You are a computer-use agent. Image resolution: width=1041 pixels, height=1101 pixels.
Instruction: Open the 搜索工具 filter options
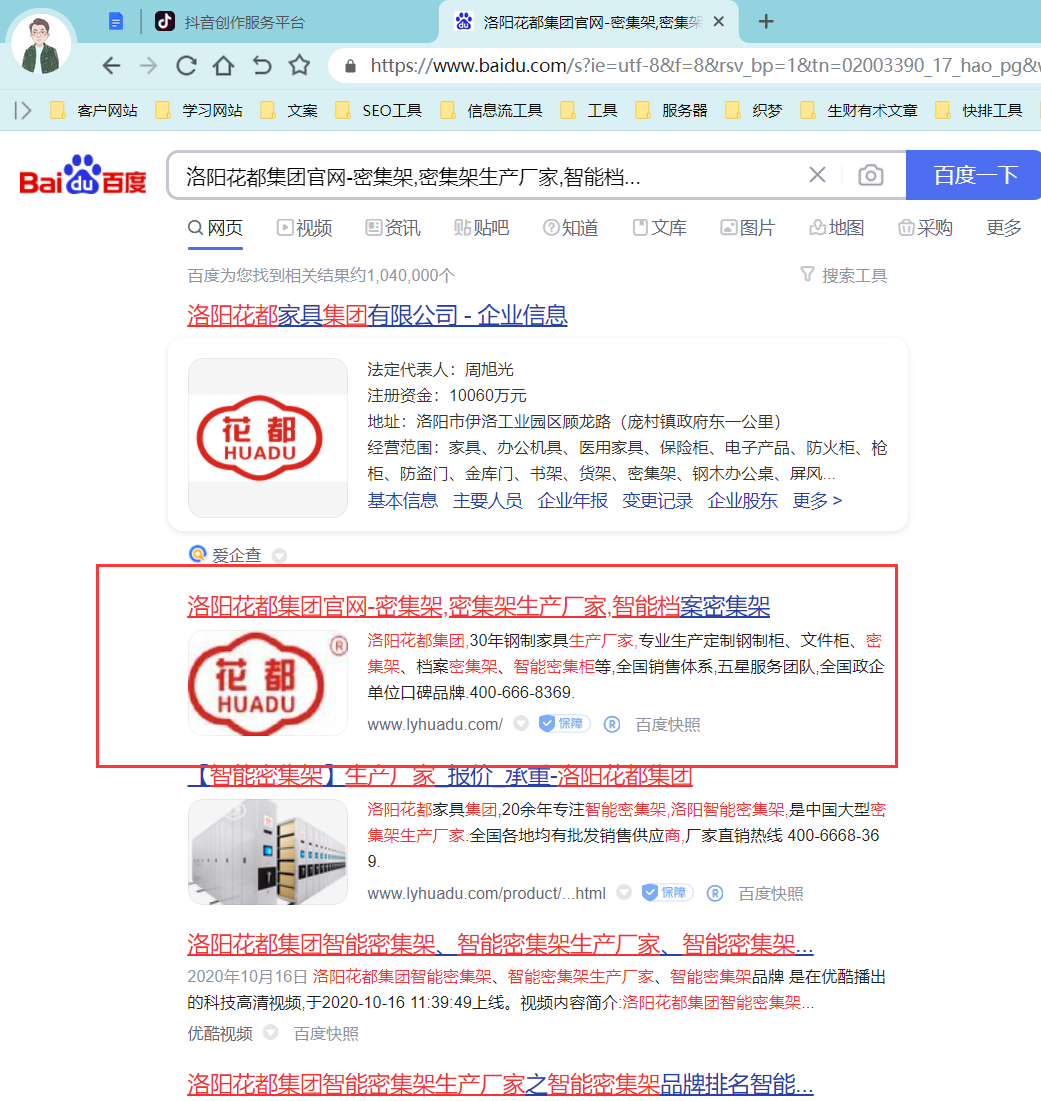click(853, 275)
